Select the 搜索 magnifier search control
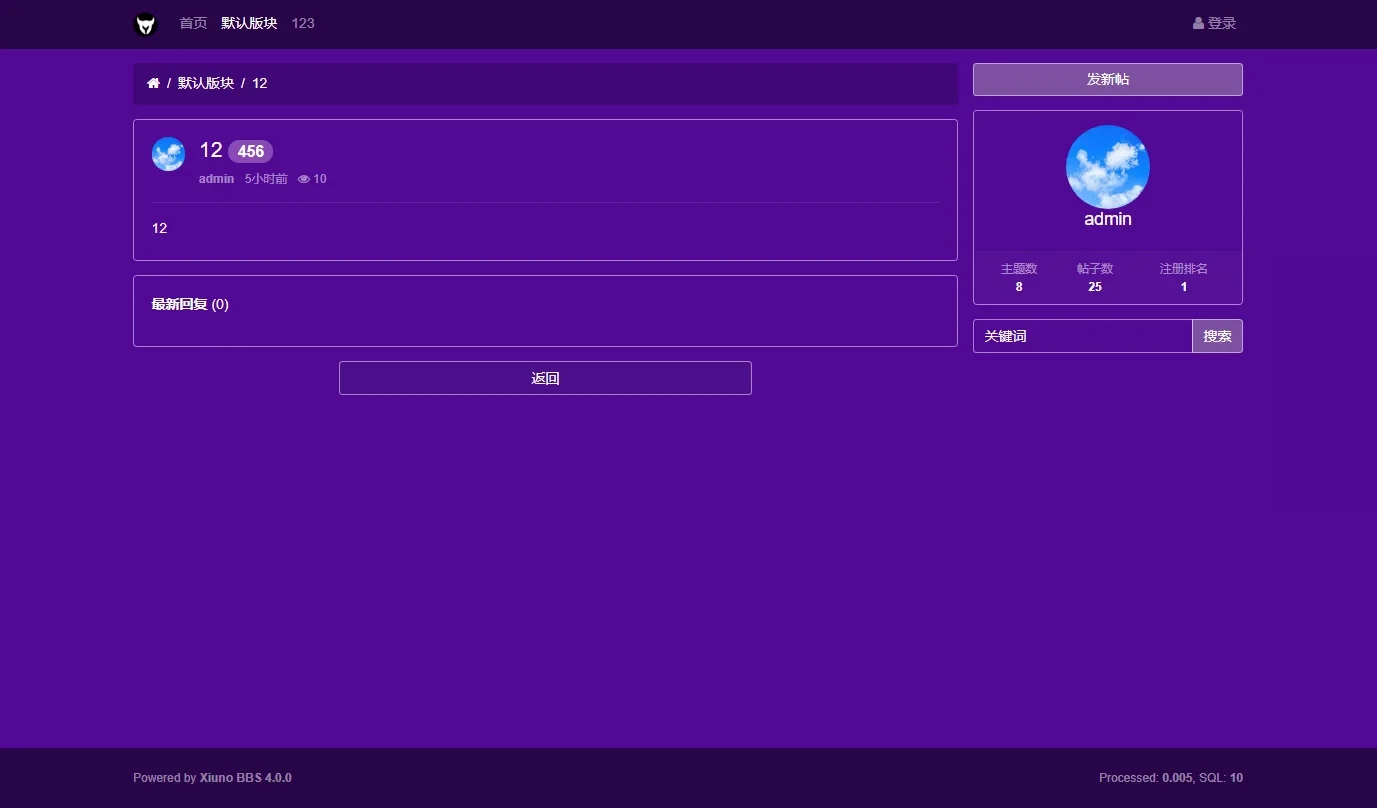Screen dimensions: 1377x808 pyautogui.click(x=1217, y=336)
